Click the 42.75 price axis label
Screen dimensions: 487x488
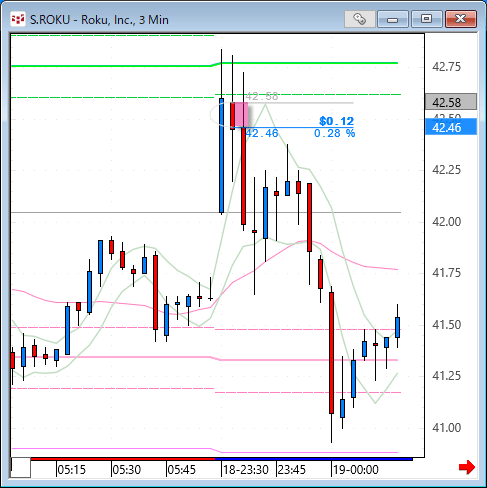[447, 67]
